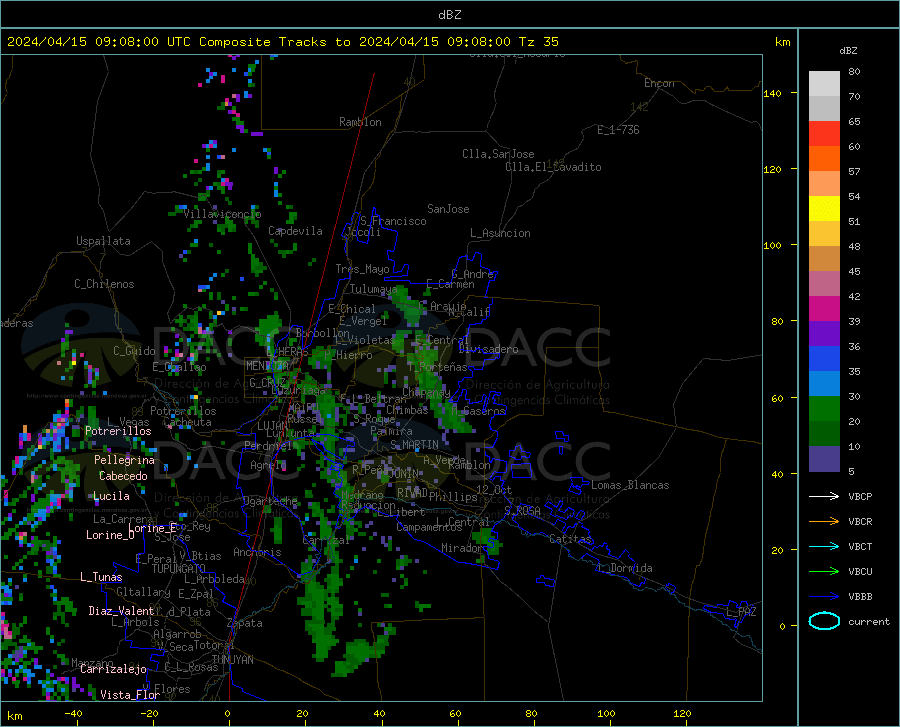
Task: Pick the dark green swatch below 20 dBZ
Action: [824, 434]
